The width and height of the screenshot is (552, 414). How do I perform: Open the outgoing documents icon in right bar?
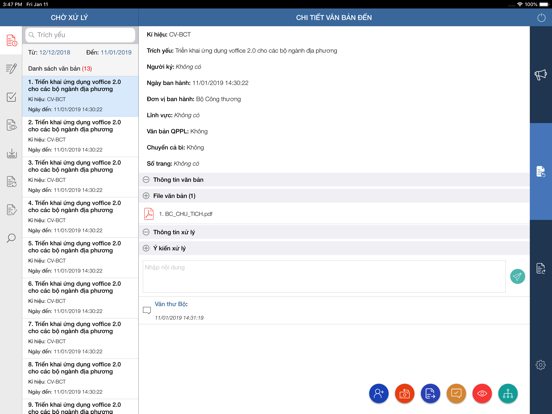(541, 269)
